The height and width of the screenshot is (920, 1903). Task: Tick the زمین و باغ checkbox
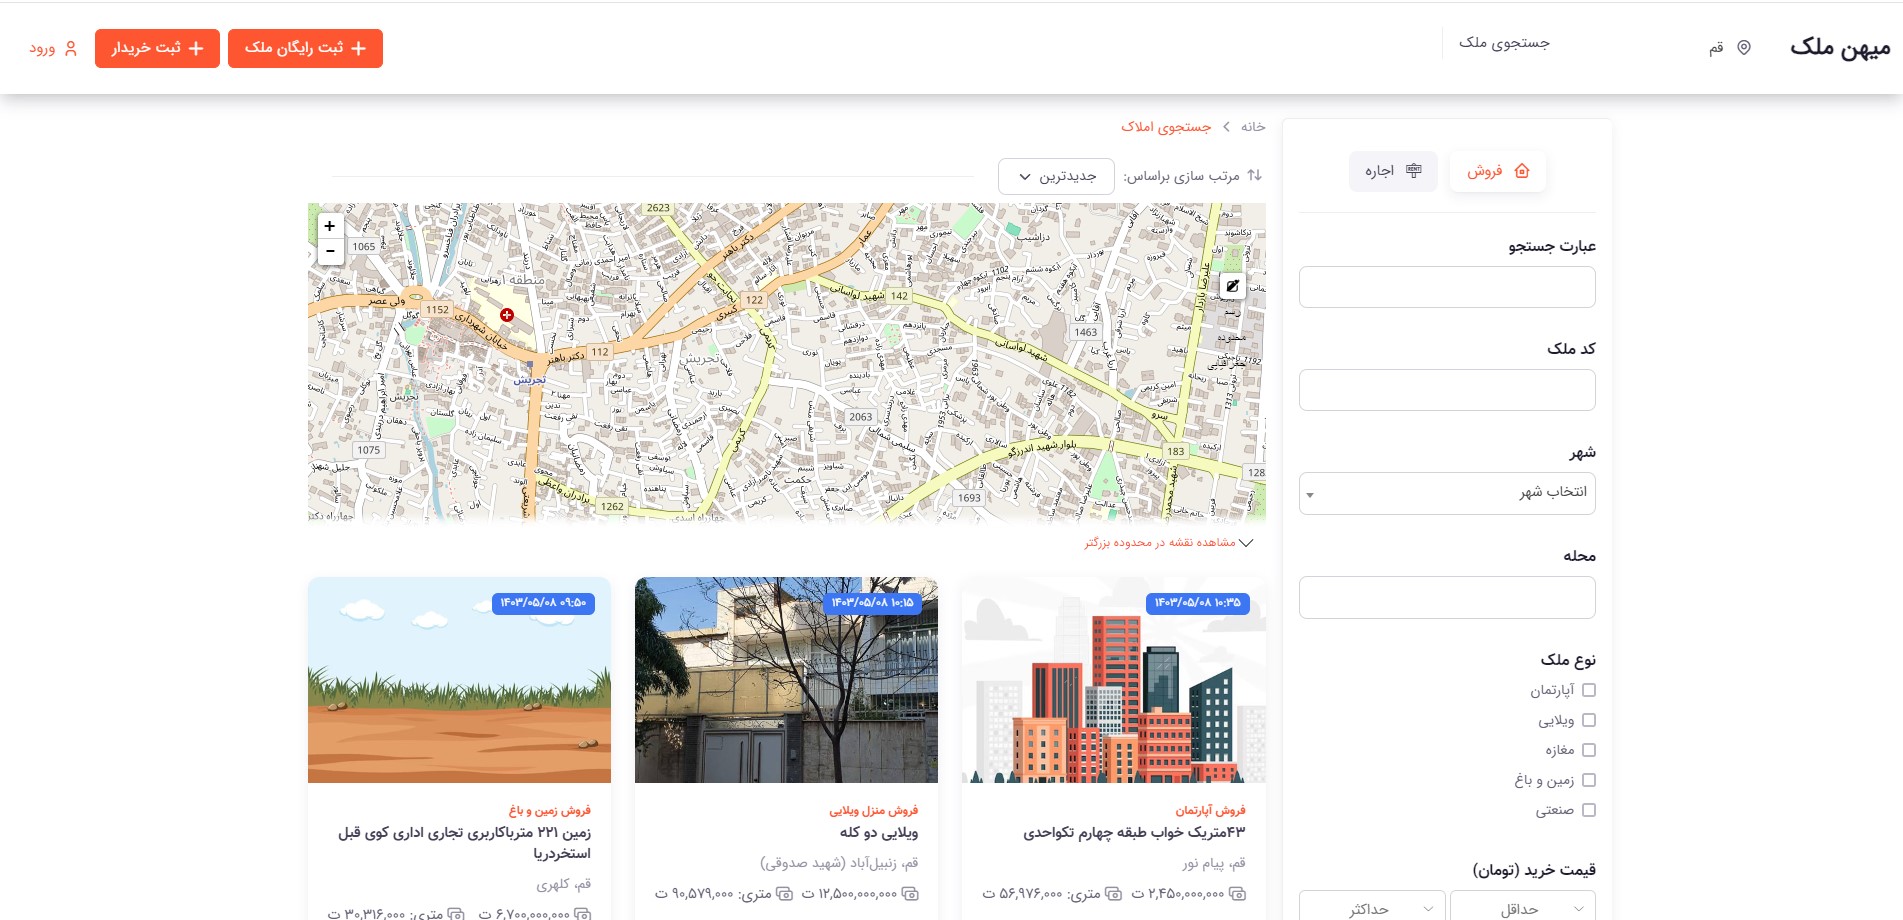click(1589, 780)
